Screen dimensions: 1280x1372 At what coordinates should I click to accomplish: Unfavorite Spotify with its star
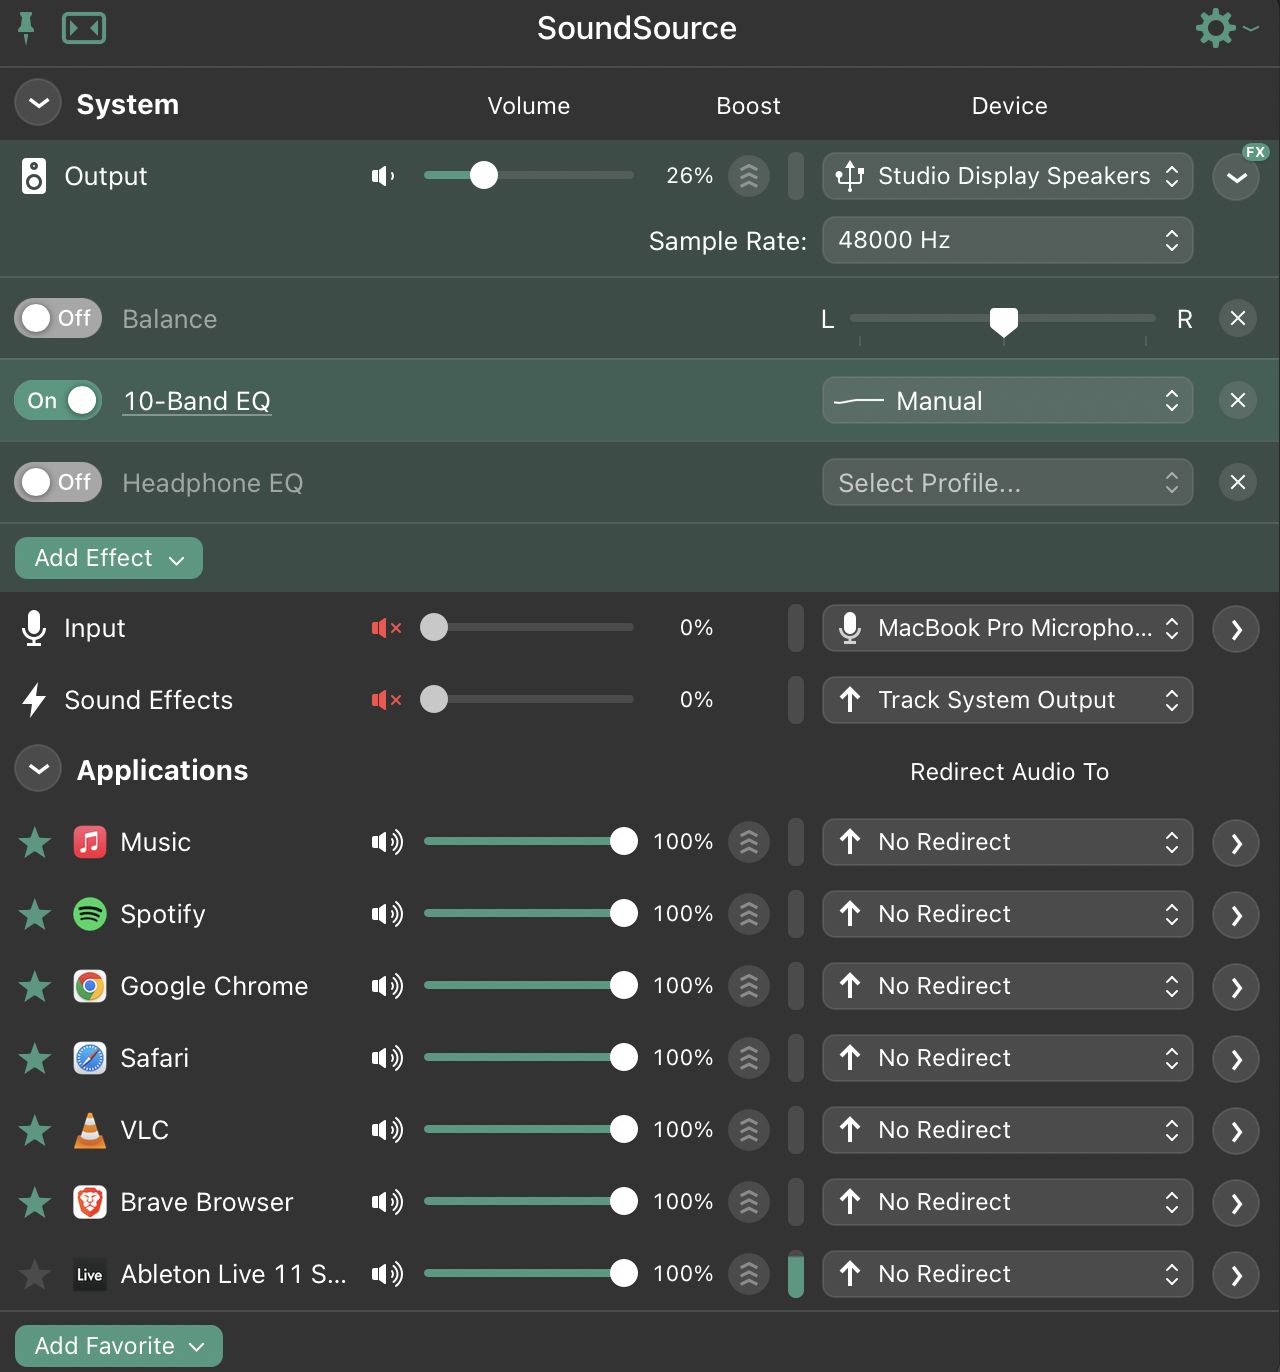coord(35,914)
